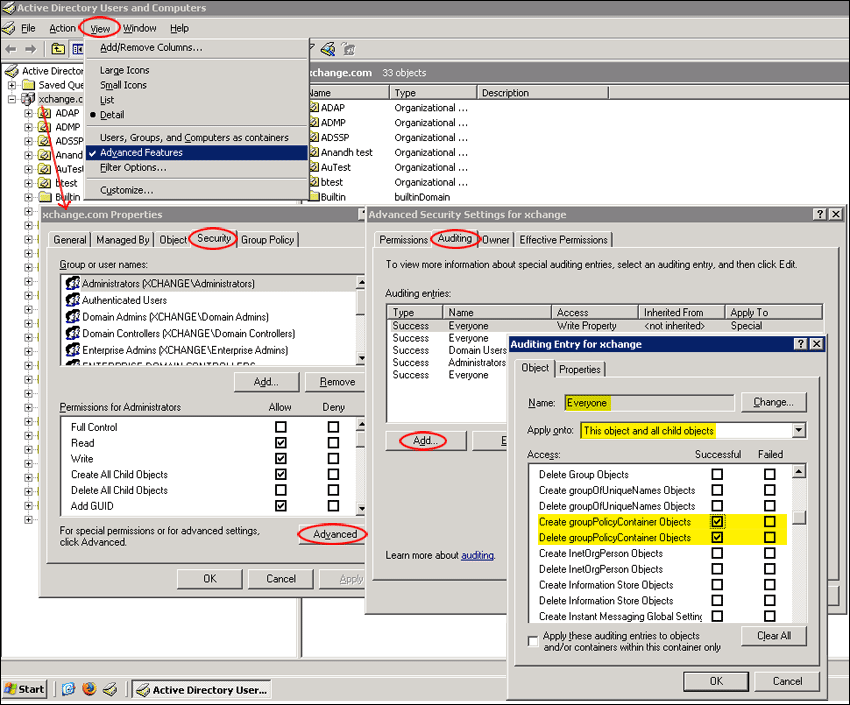850x705 pixels.
Task: Select Advanced Features in View menu
Action: pos(141,153)
